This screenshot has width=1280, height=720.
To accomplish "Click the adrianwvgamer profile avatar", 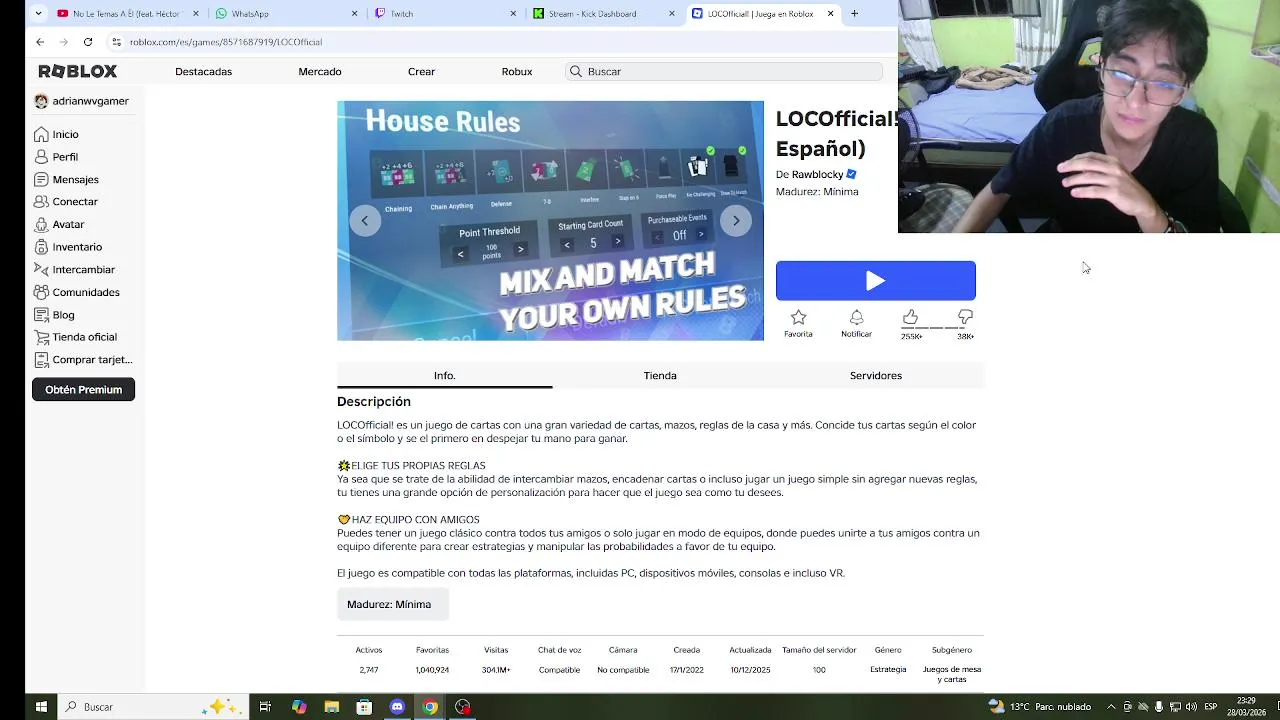I will click(x=41, y=101).
